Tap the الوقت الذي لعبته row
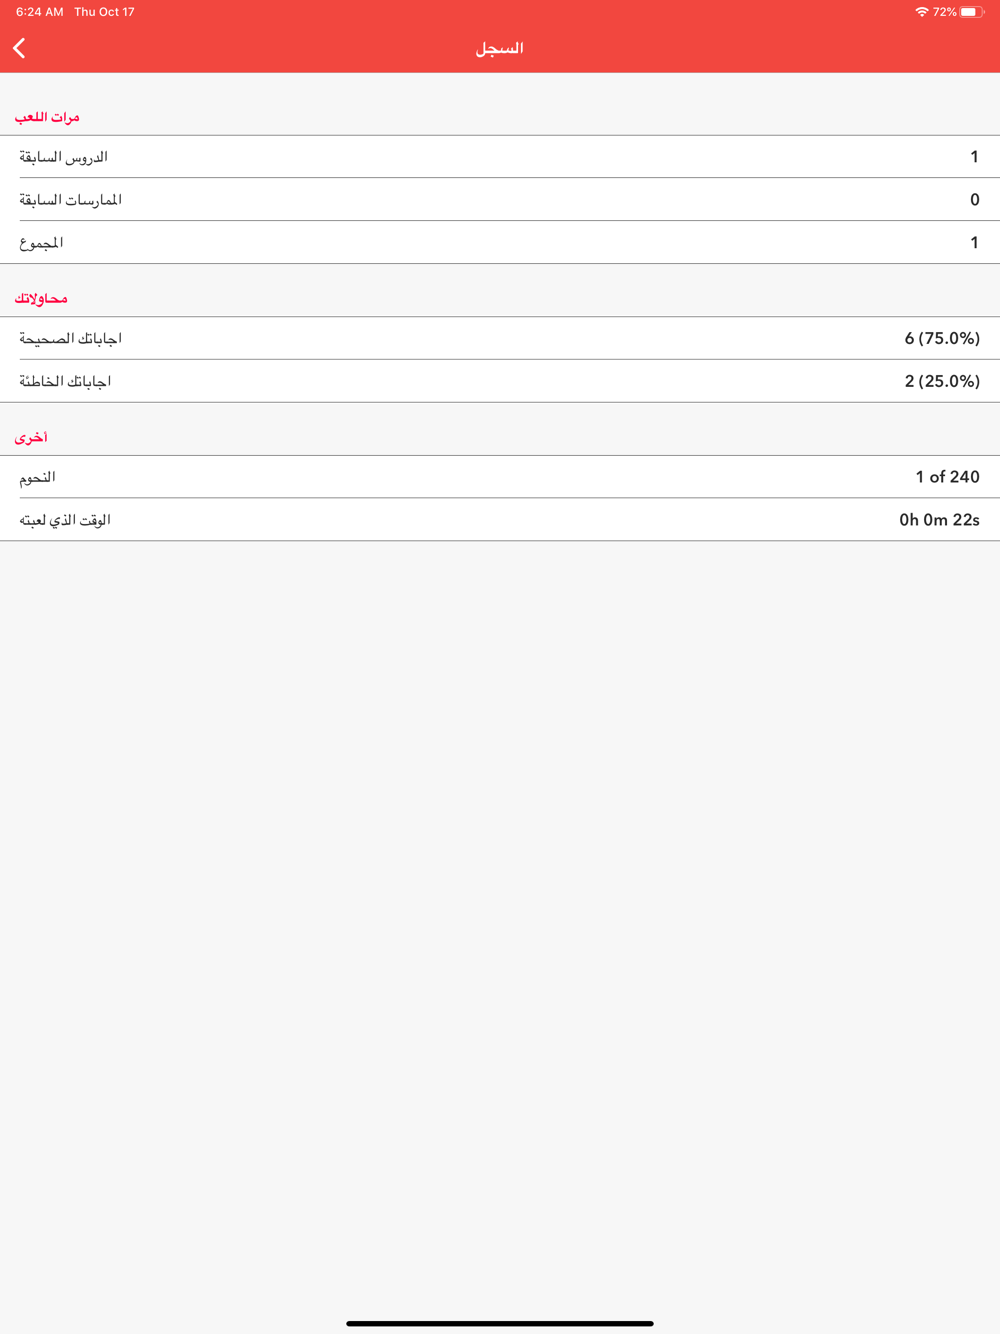 (x=500, y=520)
